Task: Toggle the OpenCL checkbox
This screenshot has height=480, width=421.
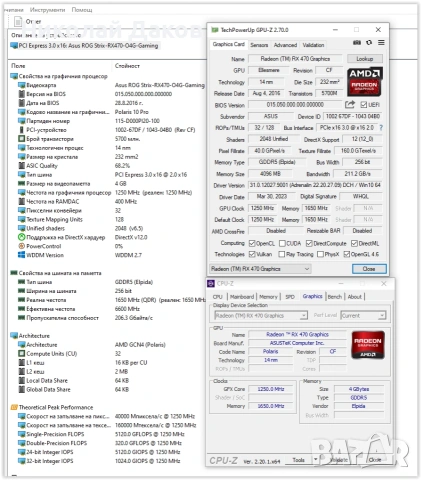Action: tap(252, 243)
